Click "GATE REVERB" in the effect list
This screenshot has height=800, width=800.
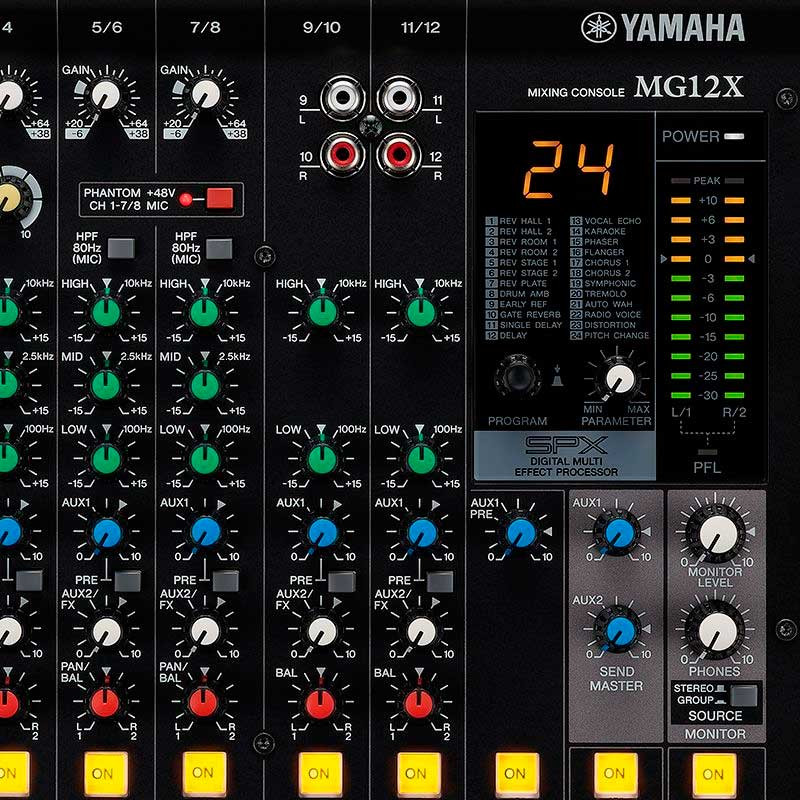point(530,315)
